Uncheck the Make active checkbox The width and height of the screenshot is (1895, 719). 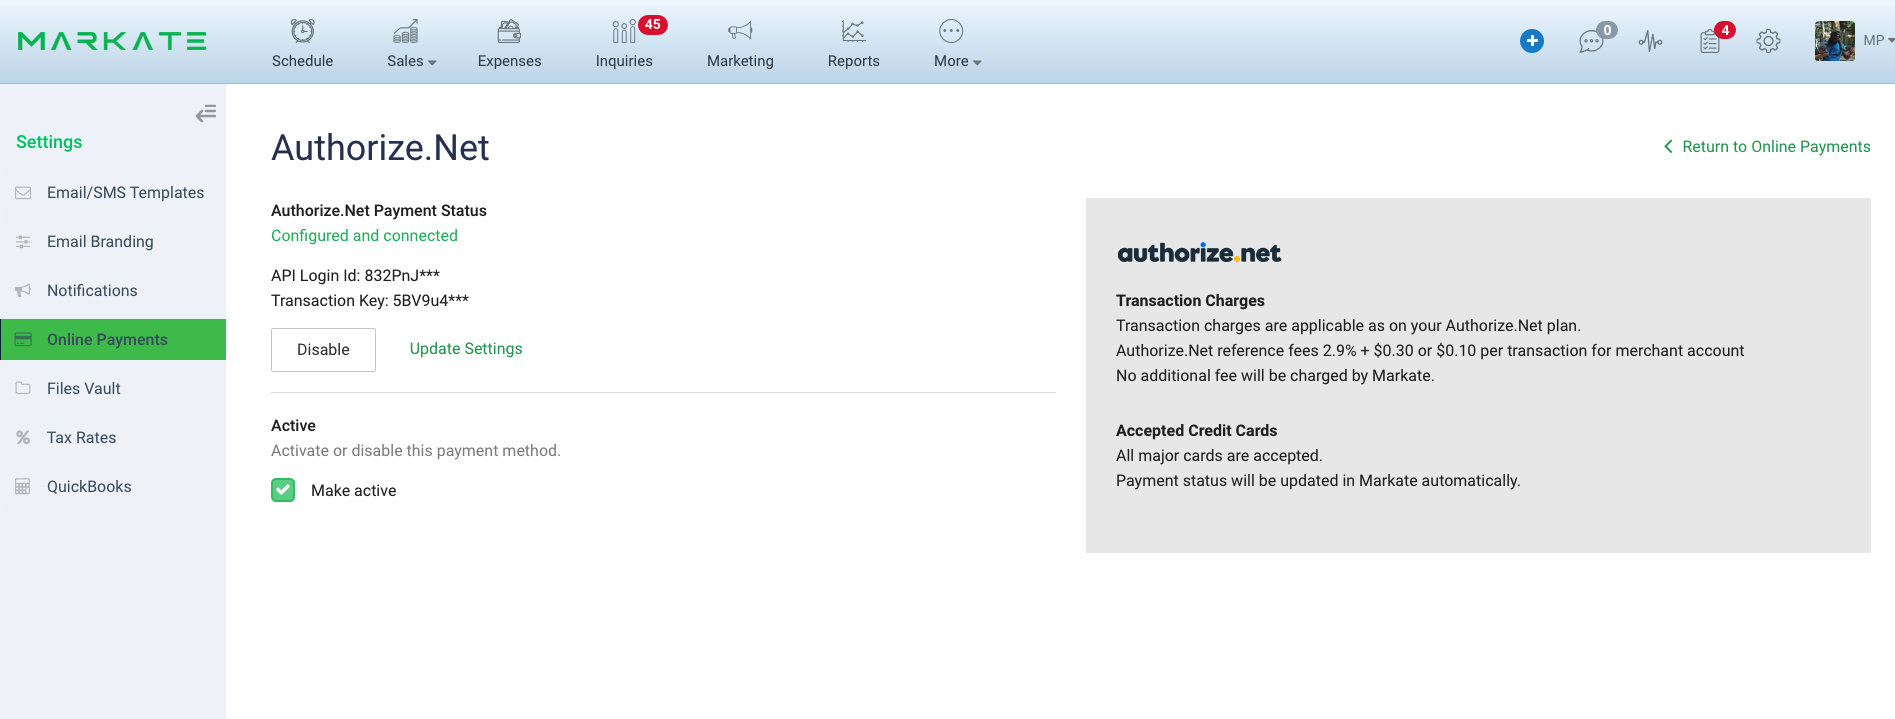pos(283,490)
